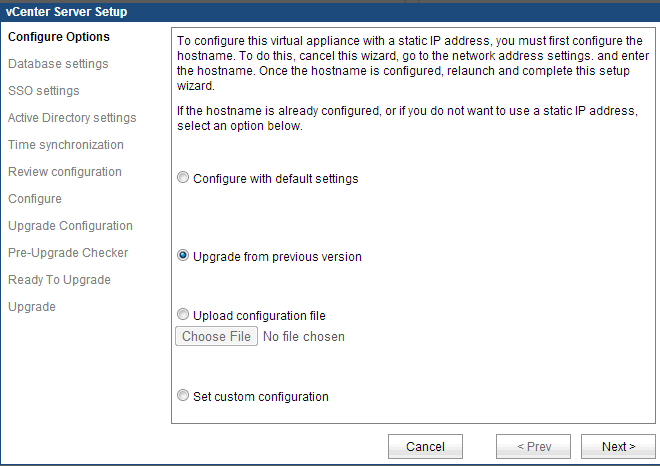
Task: Jump to Time synchronization step
Action: pos(66,145)
